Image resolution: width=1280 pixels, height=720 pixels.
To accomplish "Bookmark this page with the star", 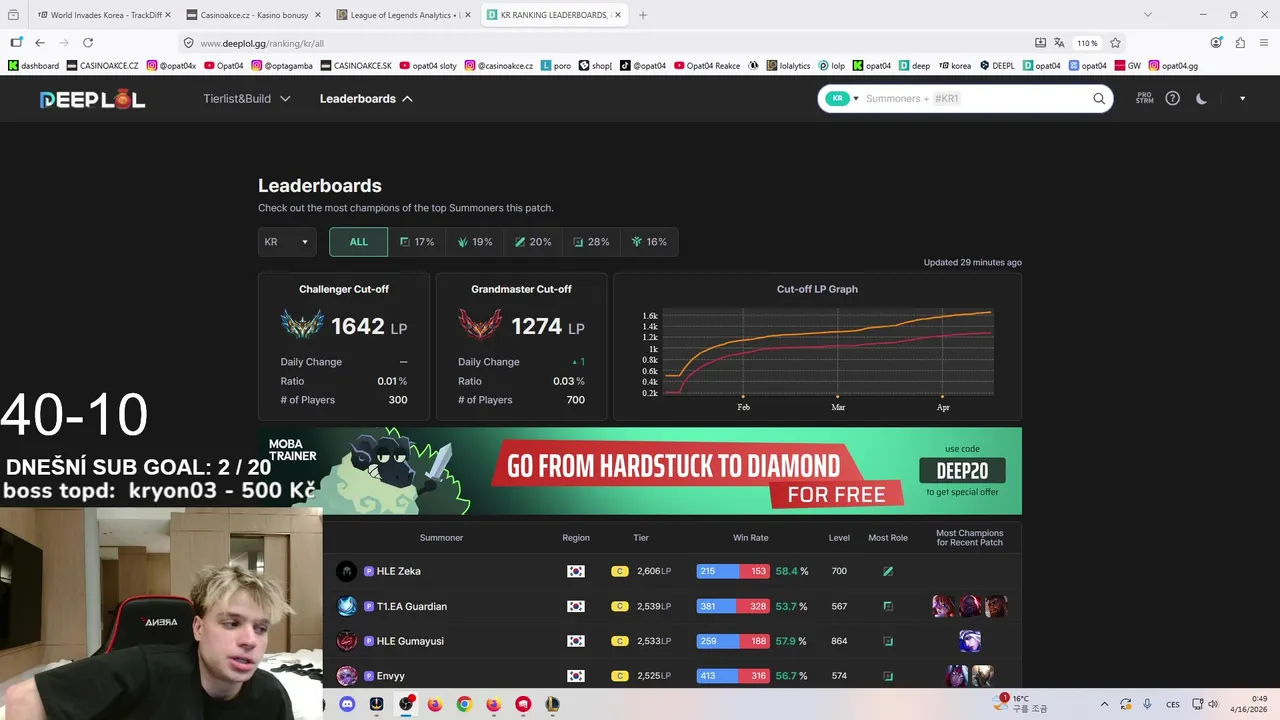I will pos(1115,43).
